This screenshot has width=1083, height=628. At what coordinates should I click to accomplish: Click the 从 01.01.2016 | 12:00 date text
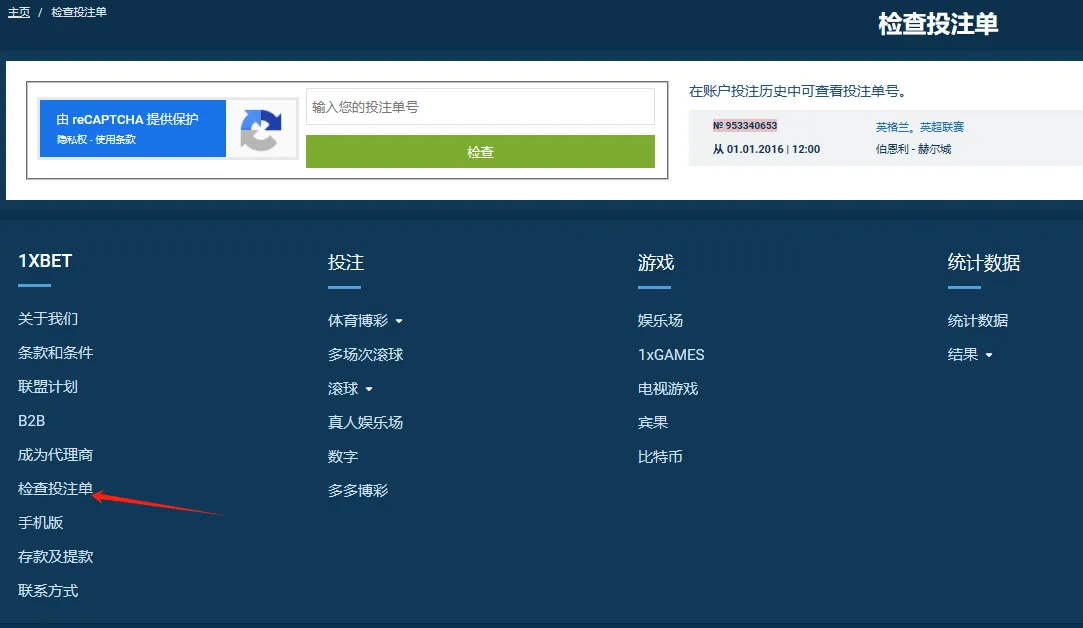coord(766,149)
